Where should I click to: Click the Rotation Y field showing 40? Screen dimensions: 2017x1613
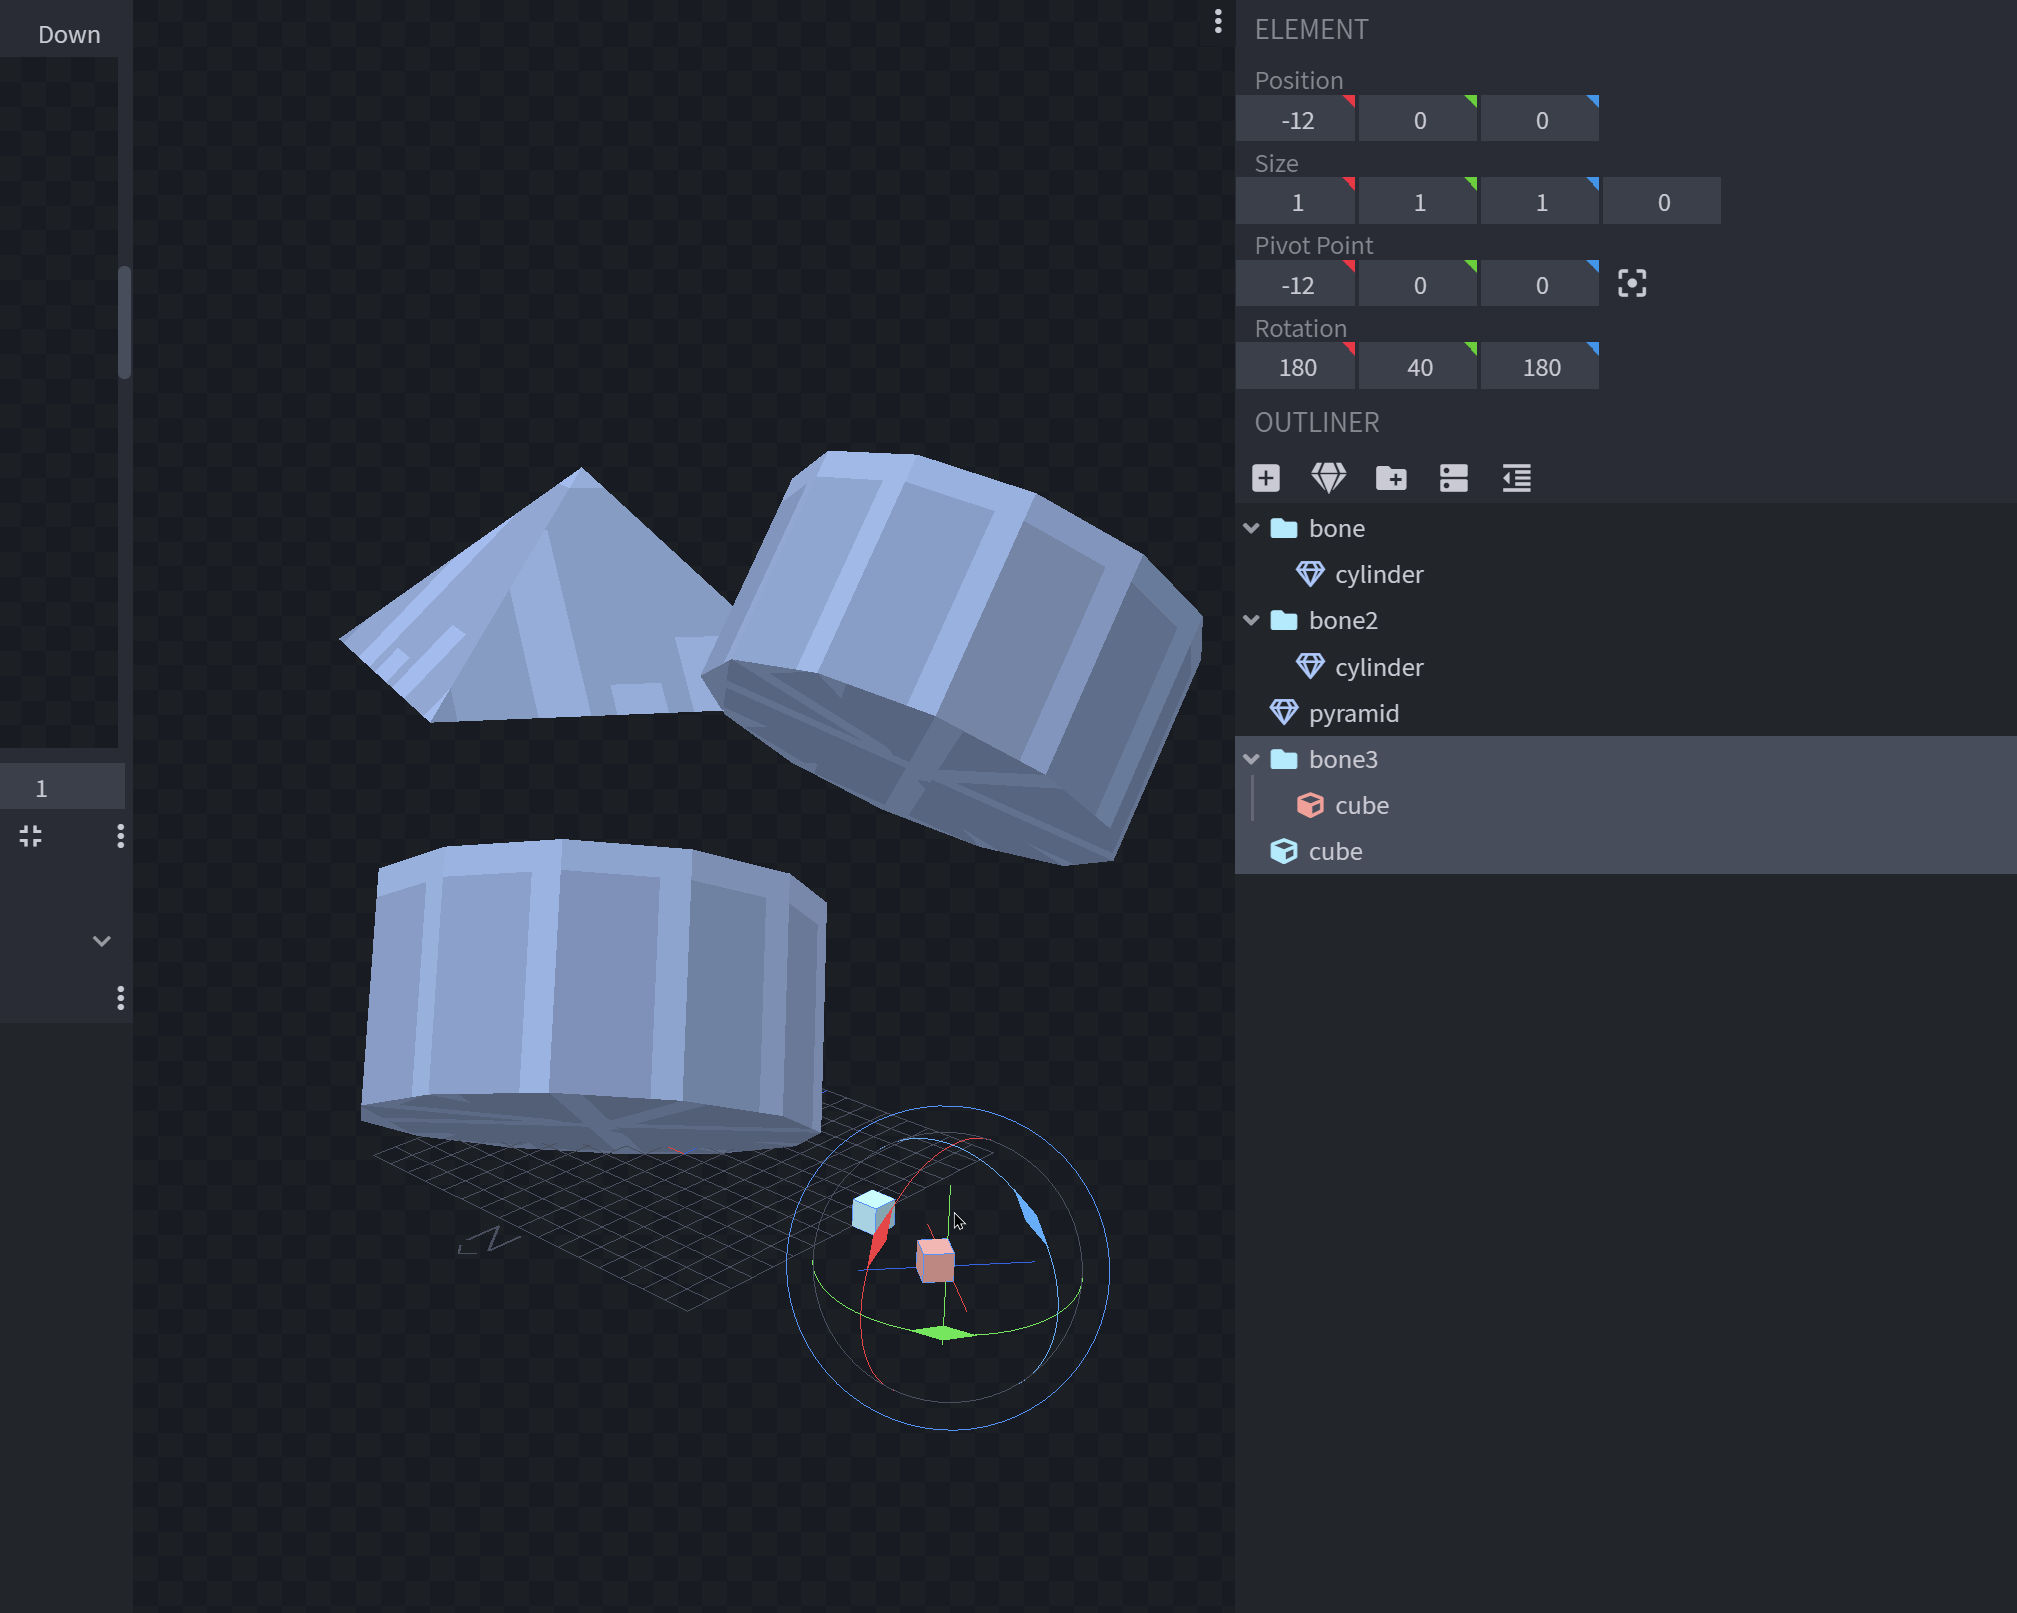tap(1418, 366)
